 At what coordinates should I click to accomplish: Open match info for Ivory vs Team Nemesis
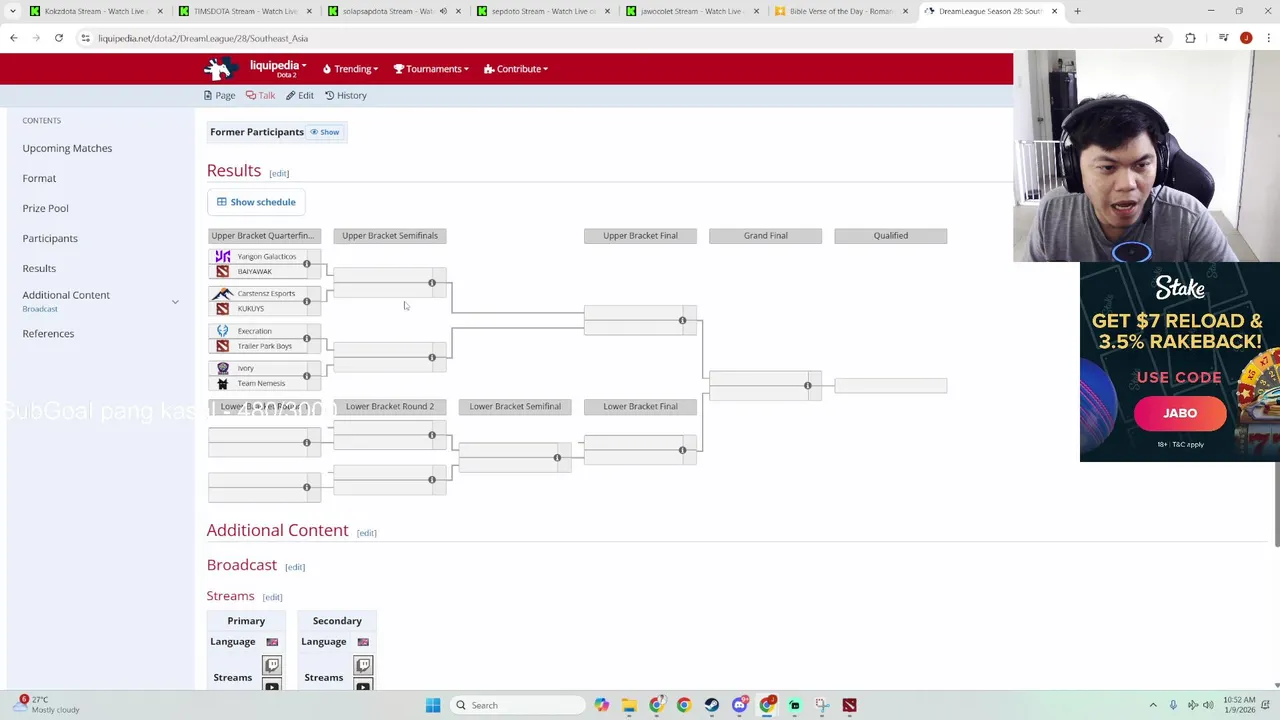[x=307, y=376]
